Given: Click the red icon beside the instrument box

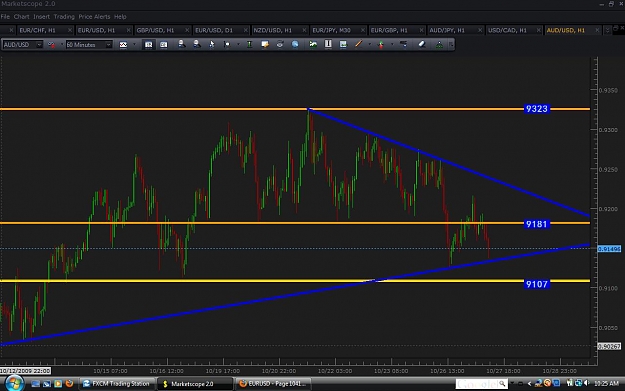Looking at the screenshot, I should point(51,45).
